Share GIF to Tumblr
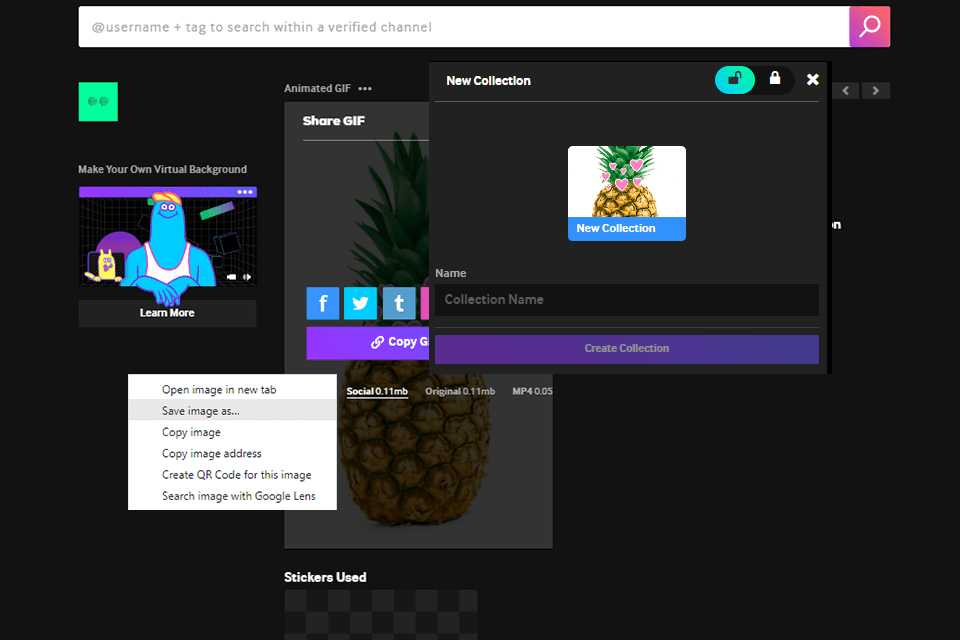960x640 pixels. point(399,303)
